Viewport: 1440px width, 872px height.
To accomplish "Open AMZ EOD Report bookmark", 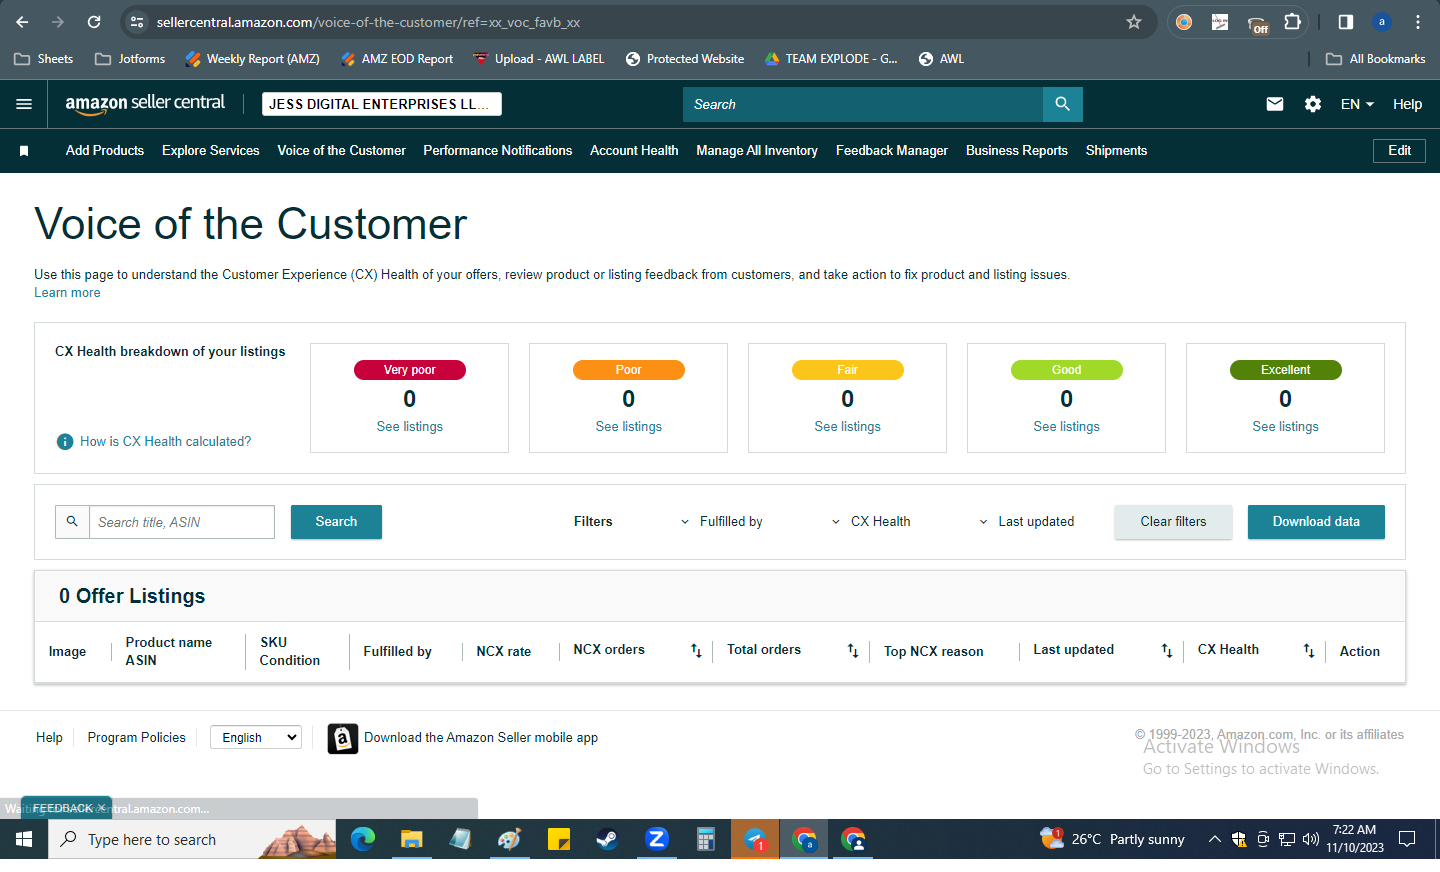I will [397, 59].
